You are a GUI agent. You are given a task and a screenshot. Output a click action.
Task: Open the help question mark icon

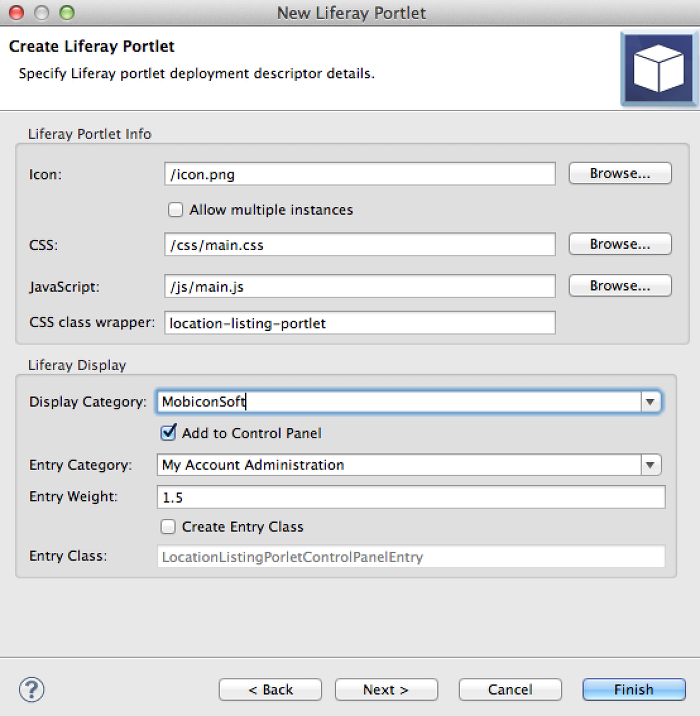tap(32, 689)
